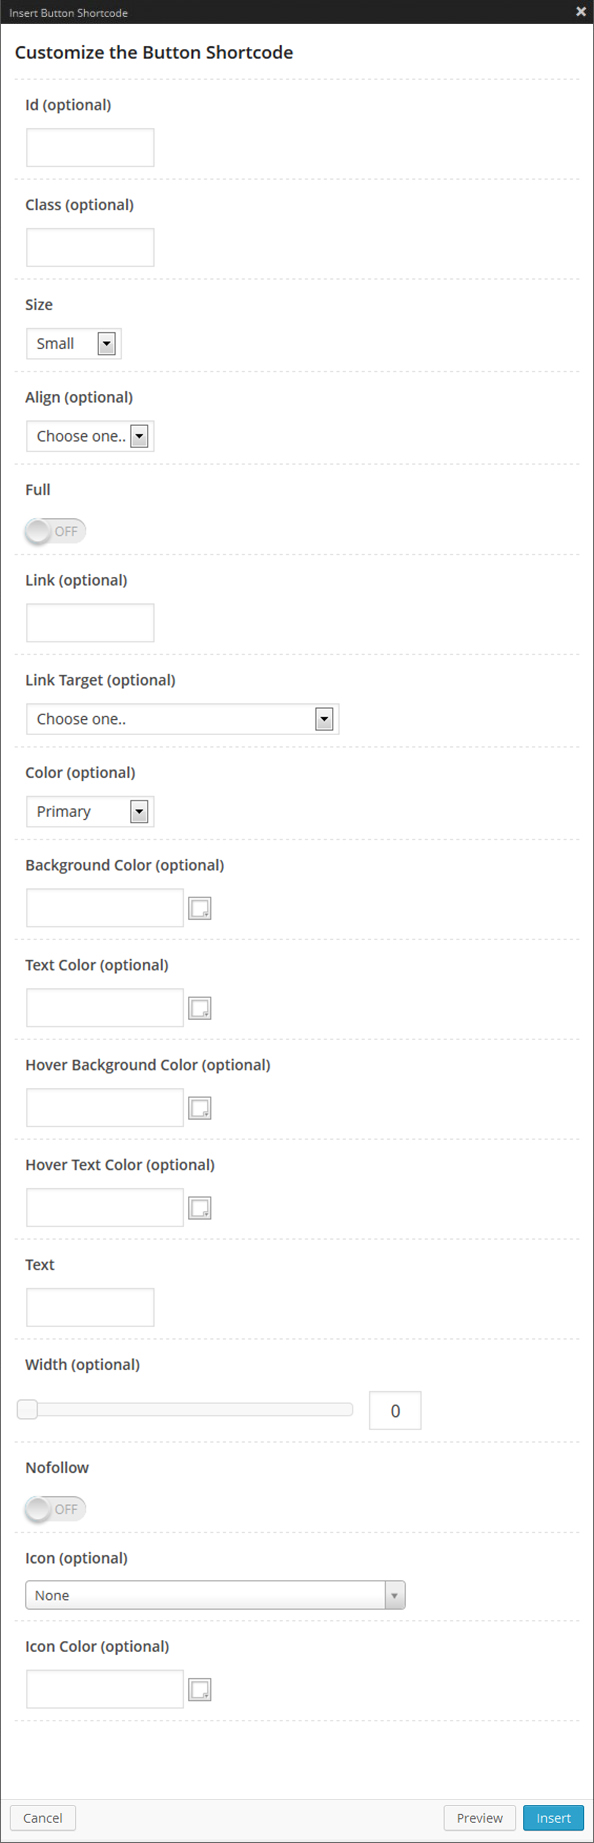
Task: Open the Hover Background Color picker swatch
Action: pyautogui.click(x=199, y=1107)
